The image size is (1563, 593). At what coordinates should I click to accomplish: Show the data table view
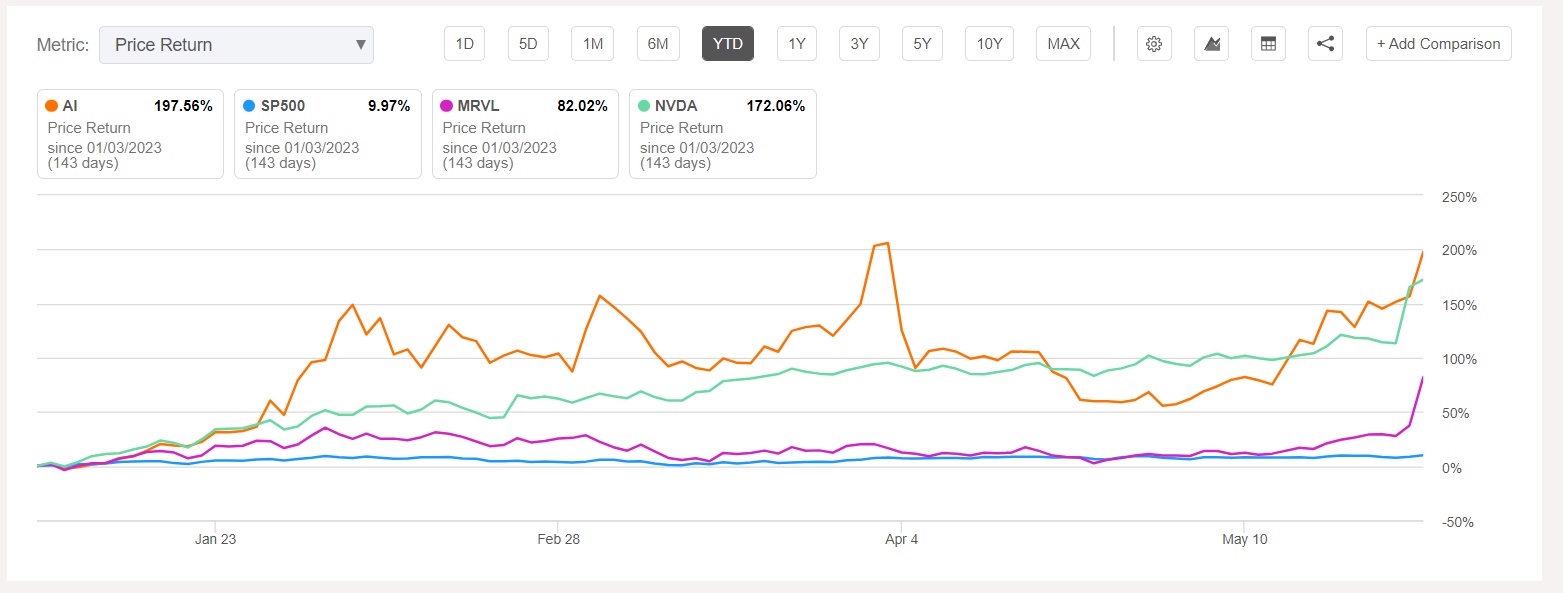pyautogui.click(x=1268, y=44)
